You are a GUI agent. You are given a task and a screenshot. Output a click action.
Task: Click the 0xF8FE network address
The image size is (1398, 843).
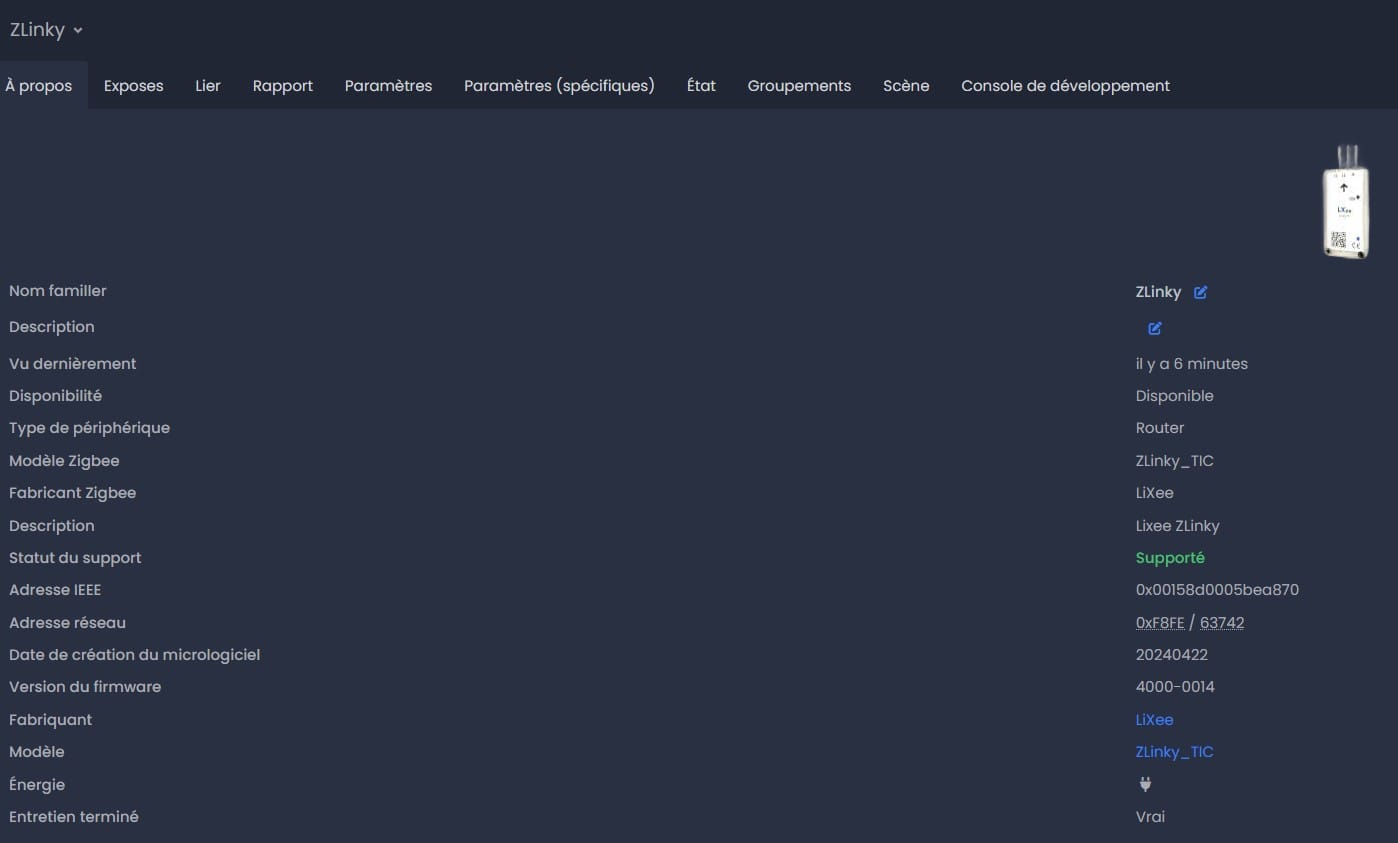tap(1160, 622)
